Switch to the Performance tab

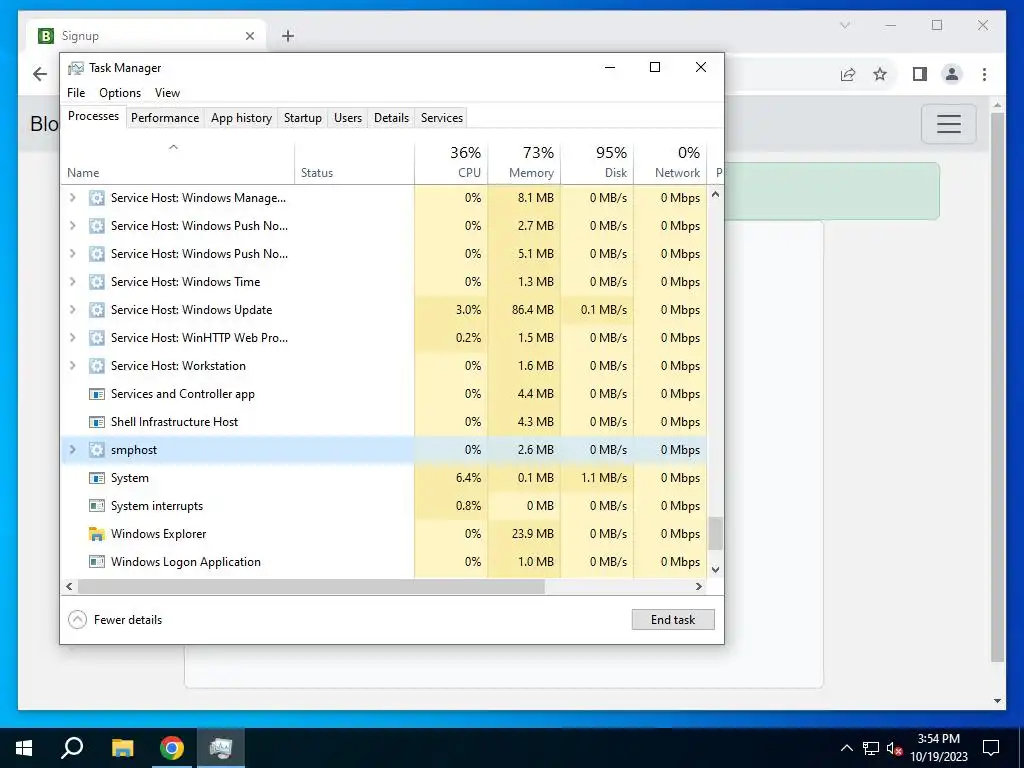(165, 118)
